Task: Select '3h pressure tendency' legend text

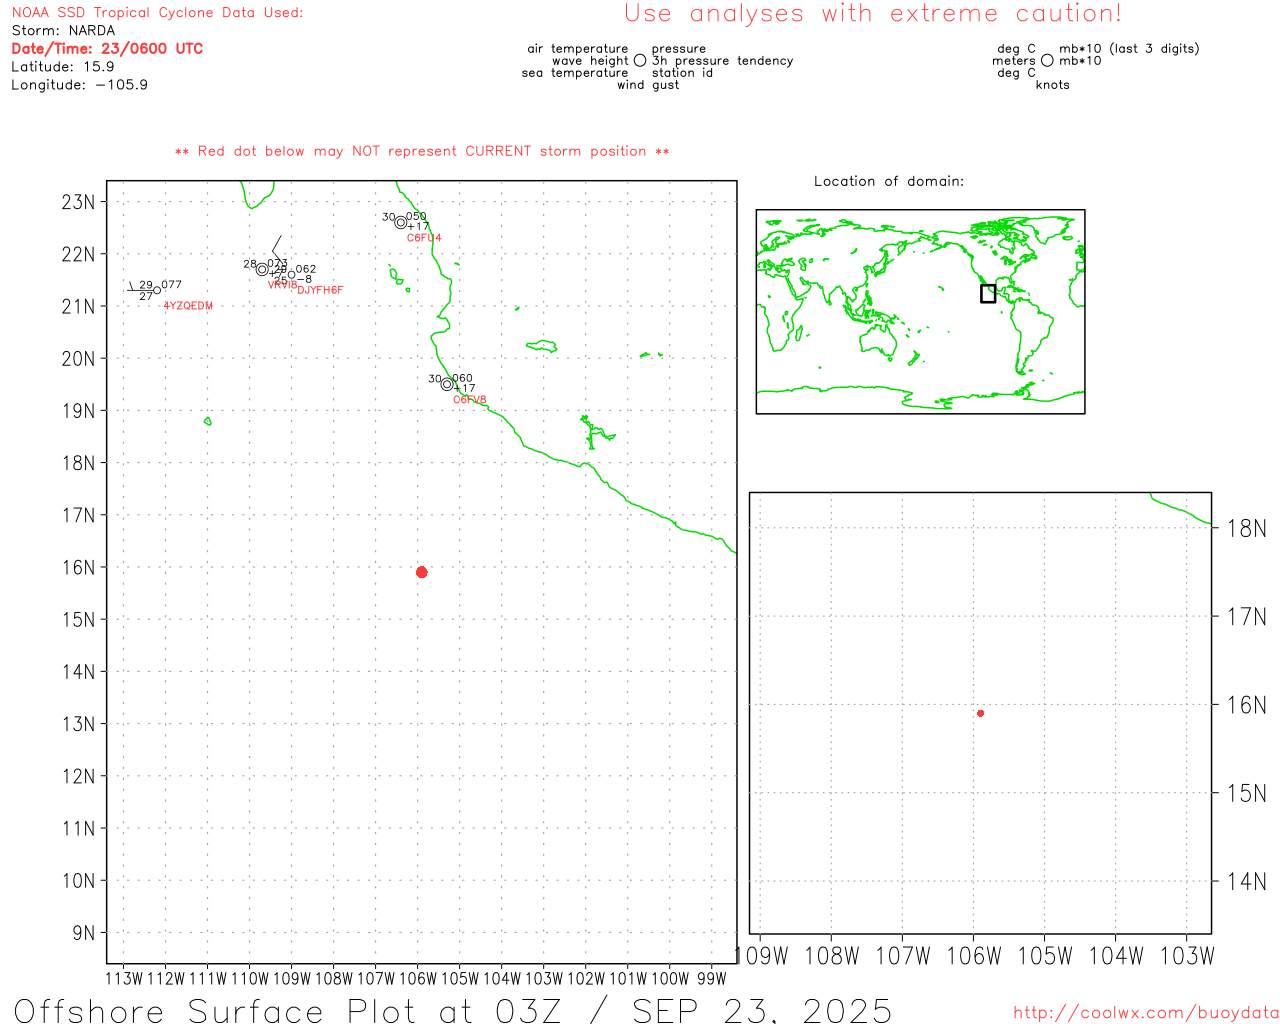Action: [722, 60]
